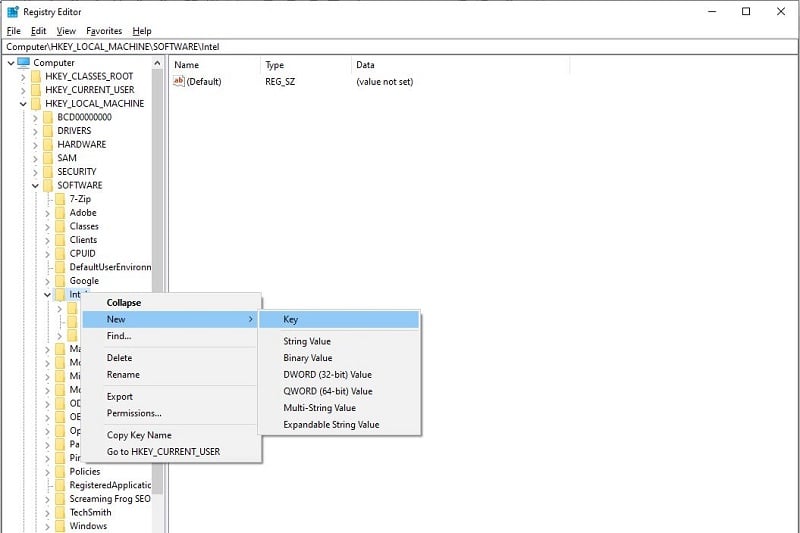The width and height of the screenshot is (800, 533).
Task: Click the Registry Editor app icon in title bar
Action: [x=13, y=11]
